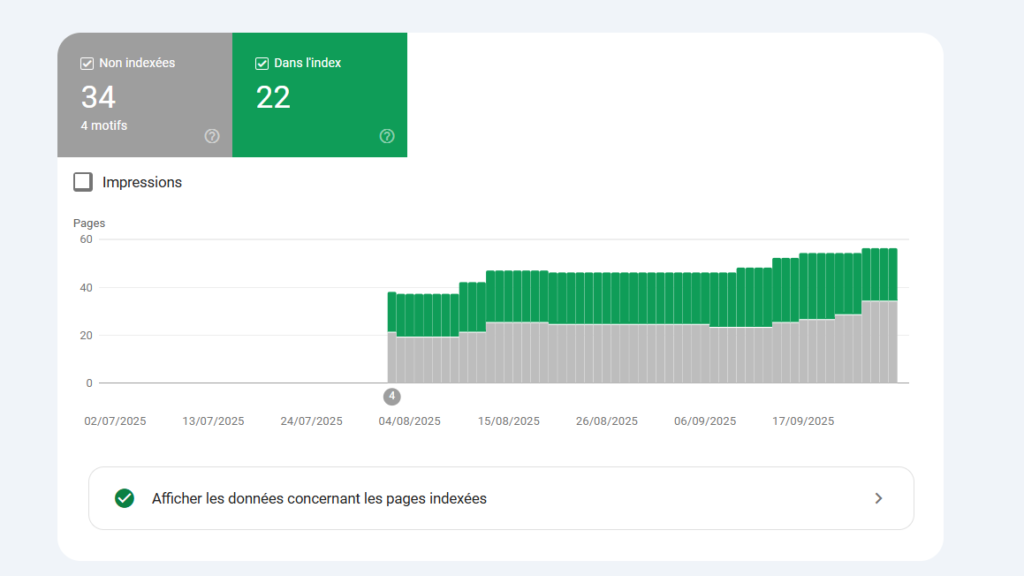
Task: Open help icon on Non indexées card
Action: pyautogui.click(x=212, y=136)
